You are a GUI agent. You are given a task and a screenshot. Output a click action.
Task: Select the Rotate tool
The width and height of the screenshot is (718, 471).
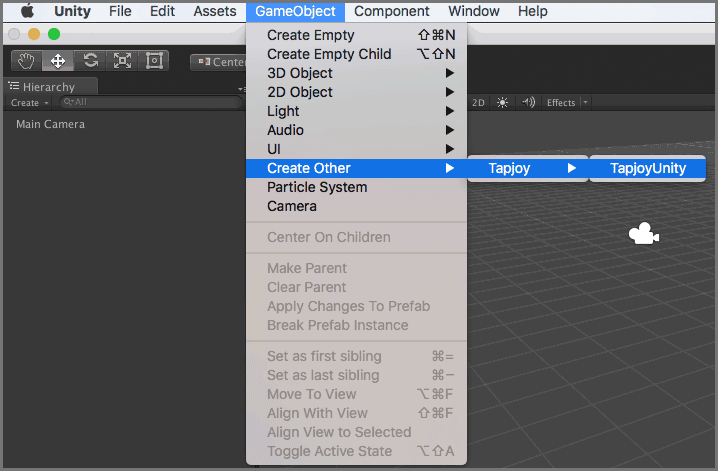pyautogui.click(x=90, y=61)
